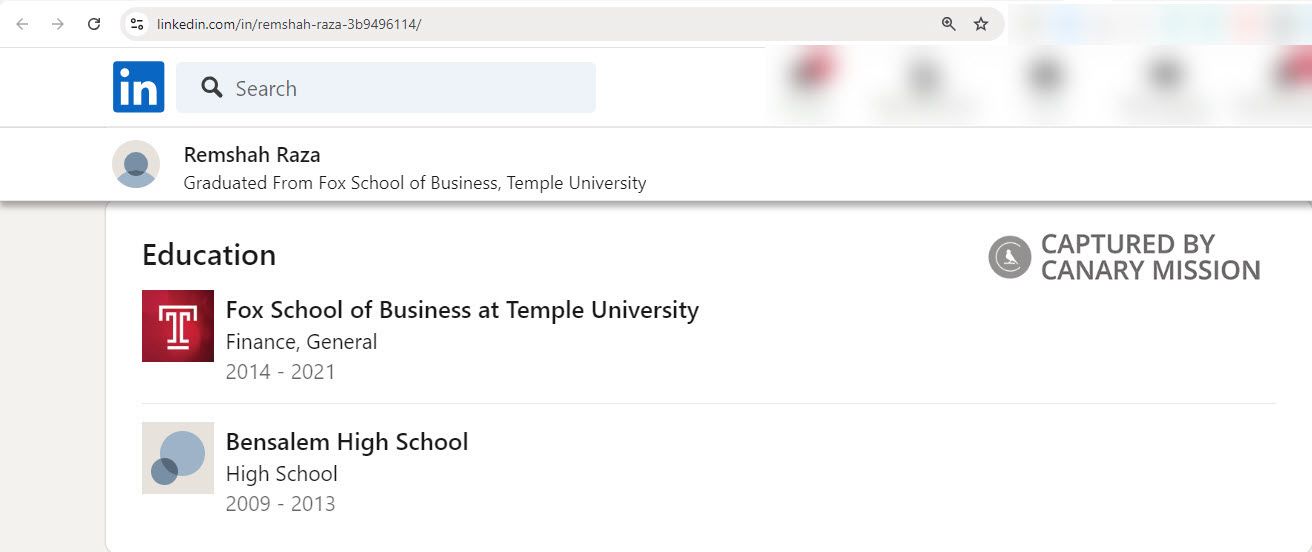1312x552 pixels.
Task: Click the Bensalem High School placeholder logo
Action: 178,458
